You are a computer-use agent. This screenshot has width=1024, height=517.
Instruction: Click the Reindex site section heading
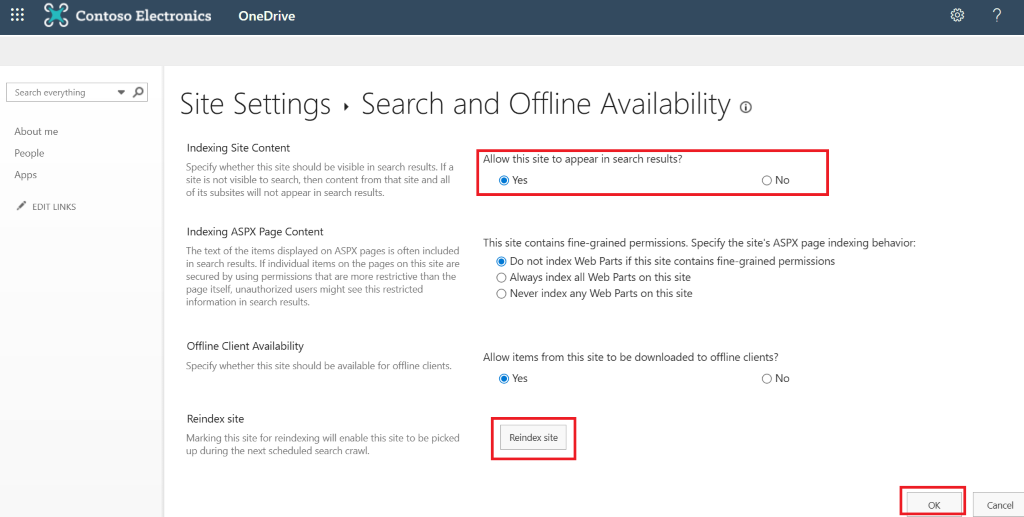216,418
